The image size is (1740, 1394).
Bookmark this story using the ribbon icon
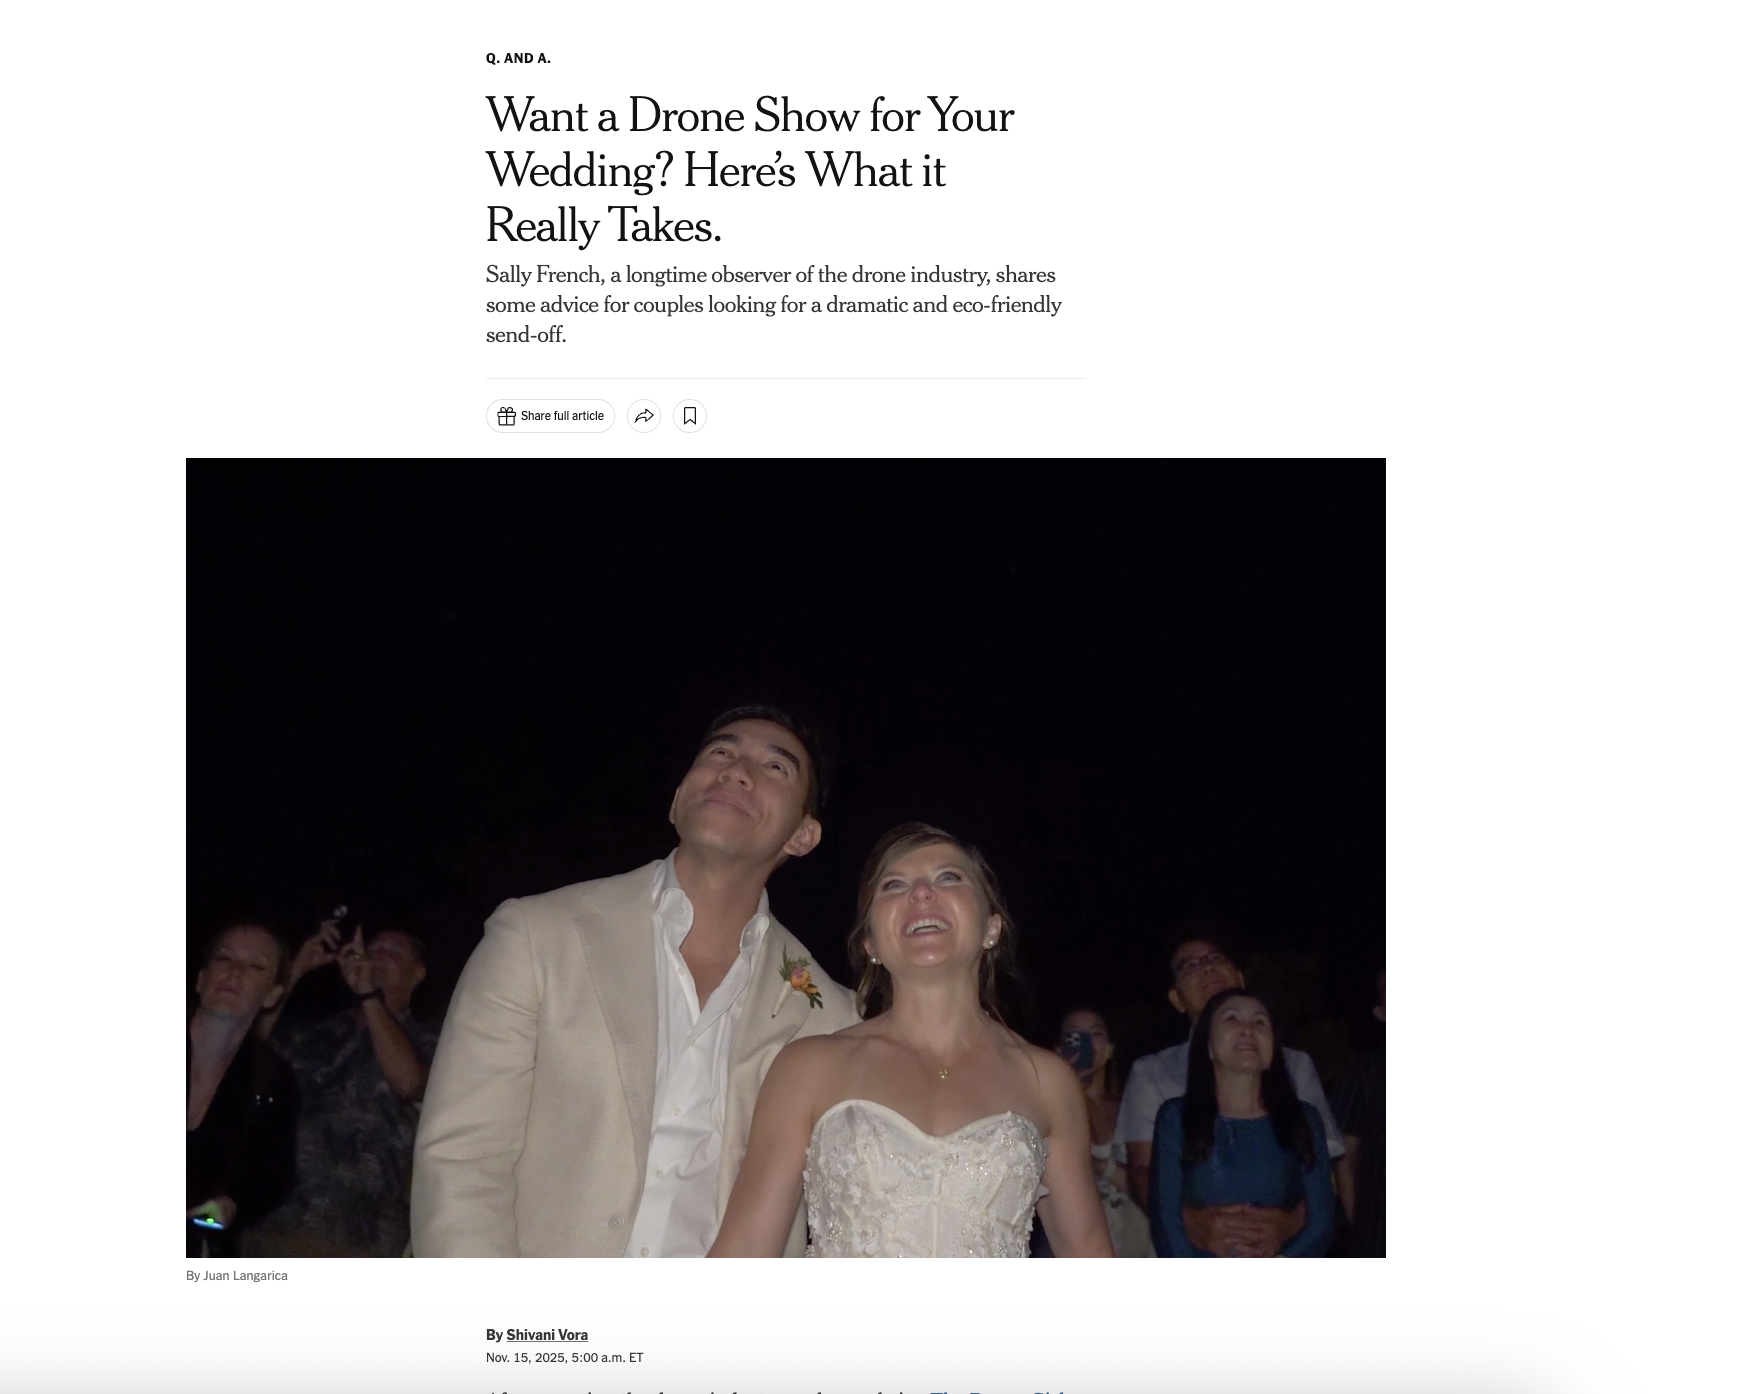tap(689, 416)
